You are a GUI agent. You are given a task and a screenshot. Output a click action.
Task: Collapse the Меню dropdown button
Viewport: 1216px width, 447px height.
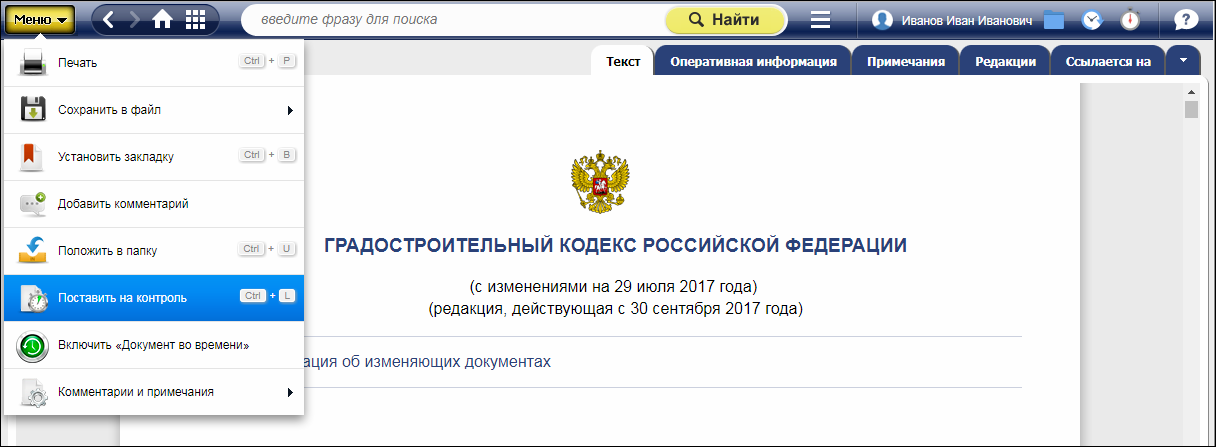40,19
